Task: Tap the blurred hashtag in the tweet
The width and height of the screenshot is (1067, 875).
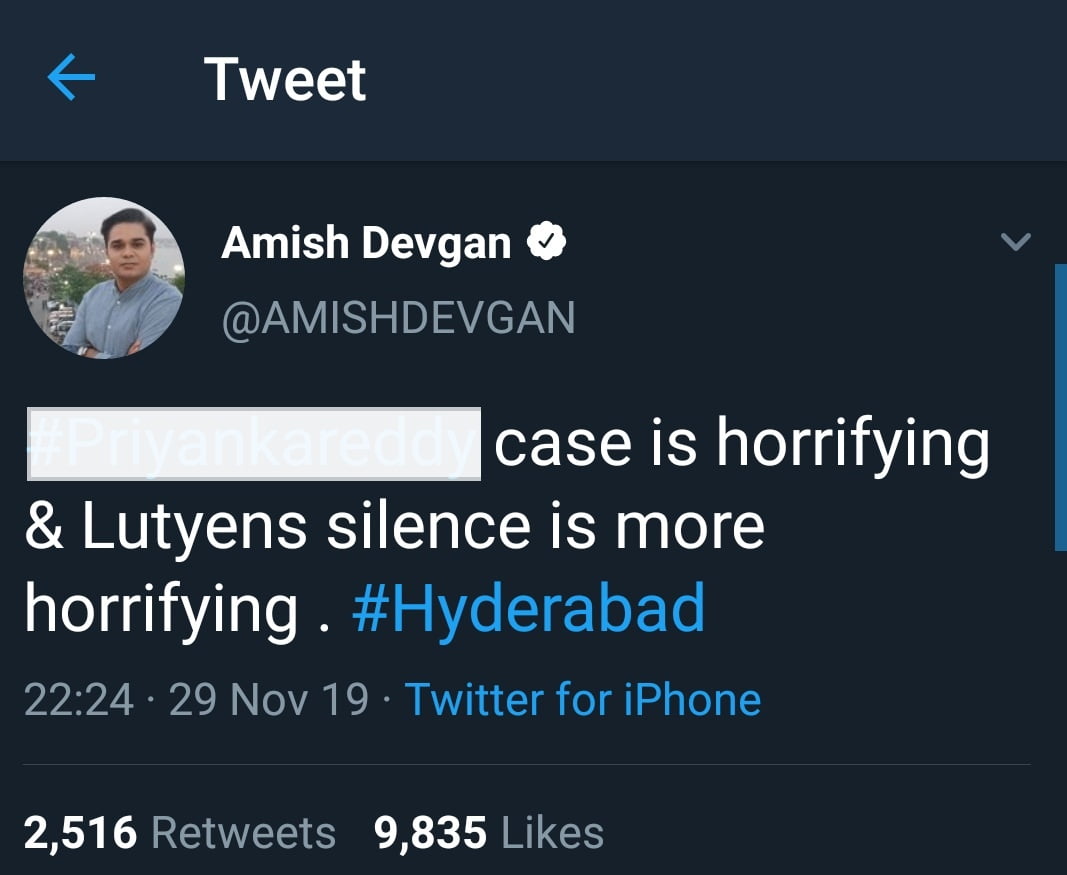Action: 253,444
